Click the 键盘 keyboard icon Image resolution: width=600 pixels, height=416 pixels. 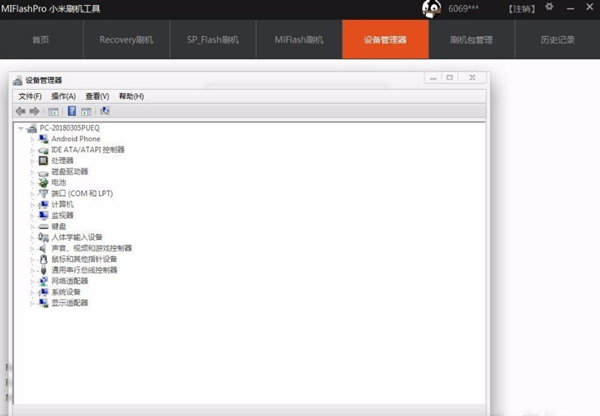[x=44, y=227]
